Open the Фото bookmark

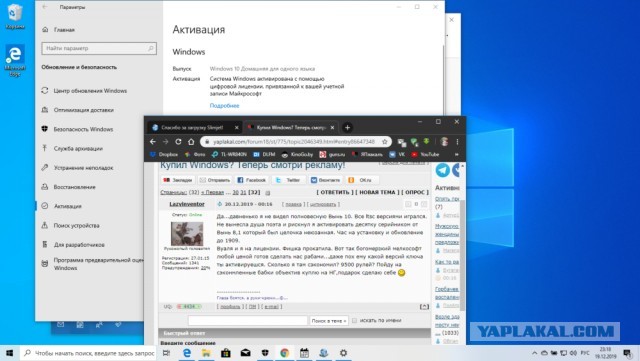[x=195, y=154]
